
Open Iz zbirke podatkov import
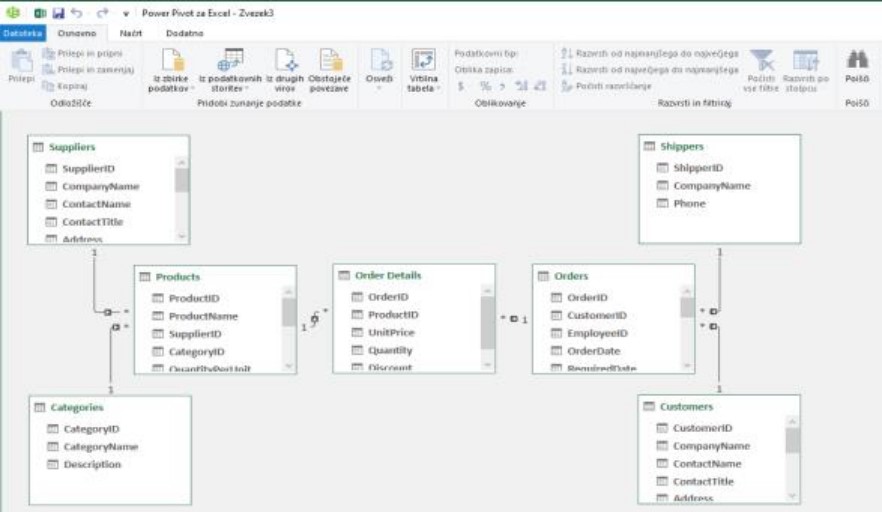coord(171,70)
